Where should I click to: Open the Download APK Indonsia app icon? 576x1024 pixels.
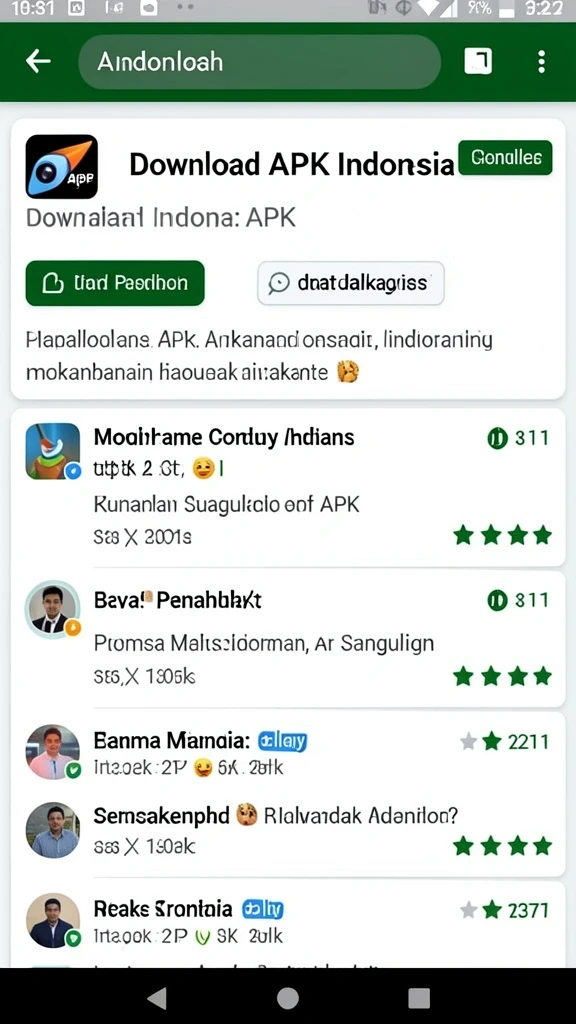click(x=61, y=167)
